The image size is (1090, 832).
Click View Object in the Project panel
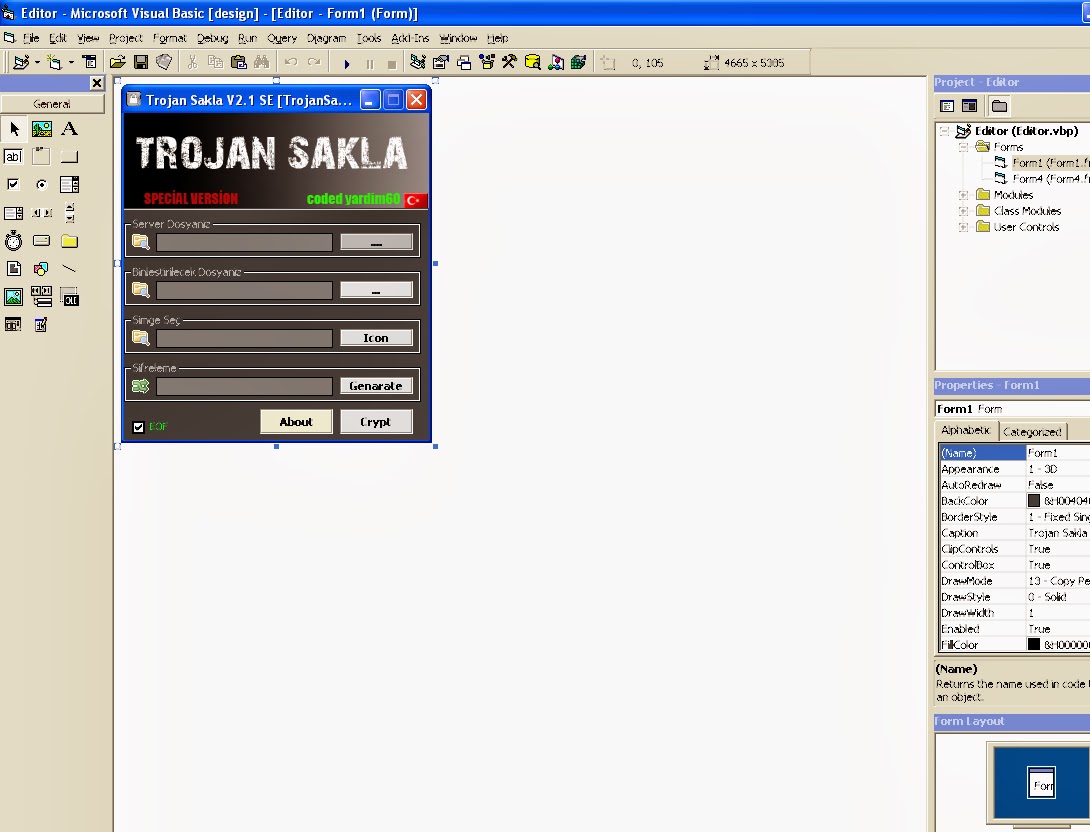969,106
